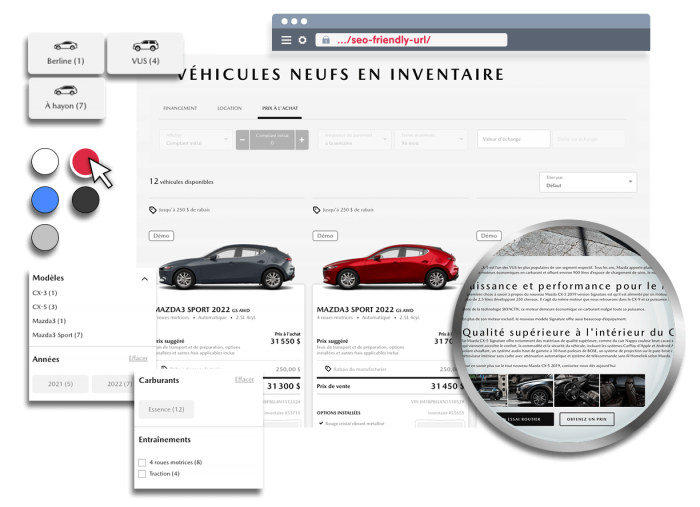Screen dimensions: 700x507
Task: Click the rebate tag icon above grey car
Action: click(153, 210)
